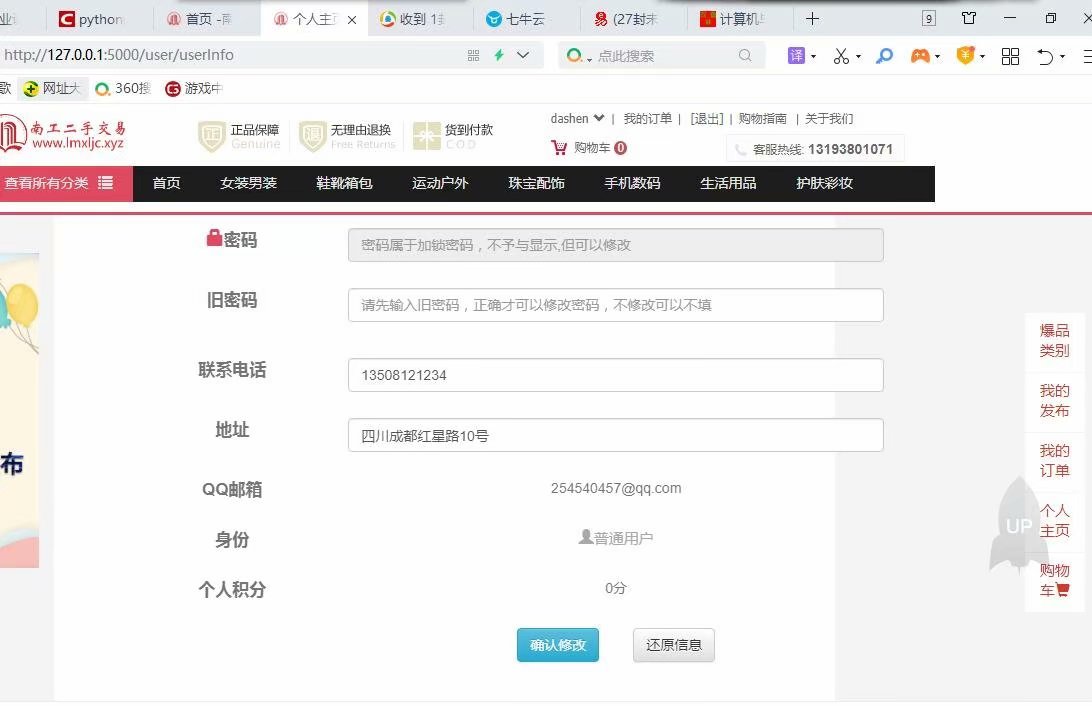
Task: Expand the dashen user dropdown
Action: [577, 118]
